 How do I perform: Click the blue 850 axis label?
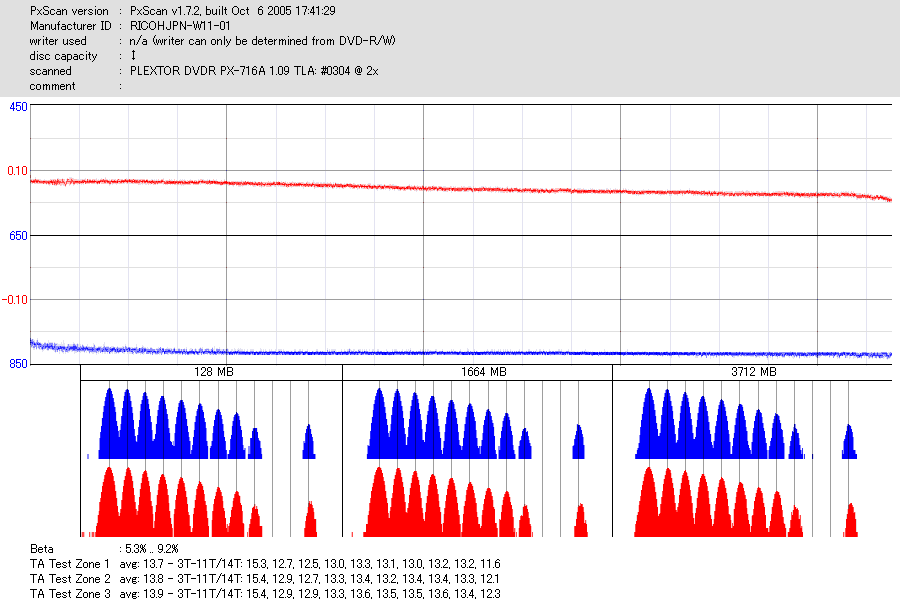click(x=18, y=364)
